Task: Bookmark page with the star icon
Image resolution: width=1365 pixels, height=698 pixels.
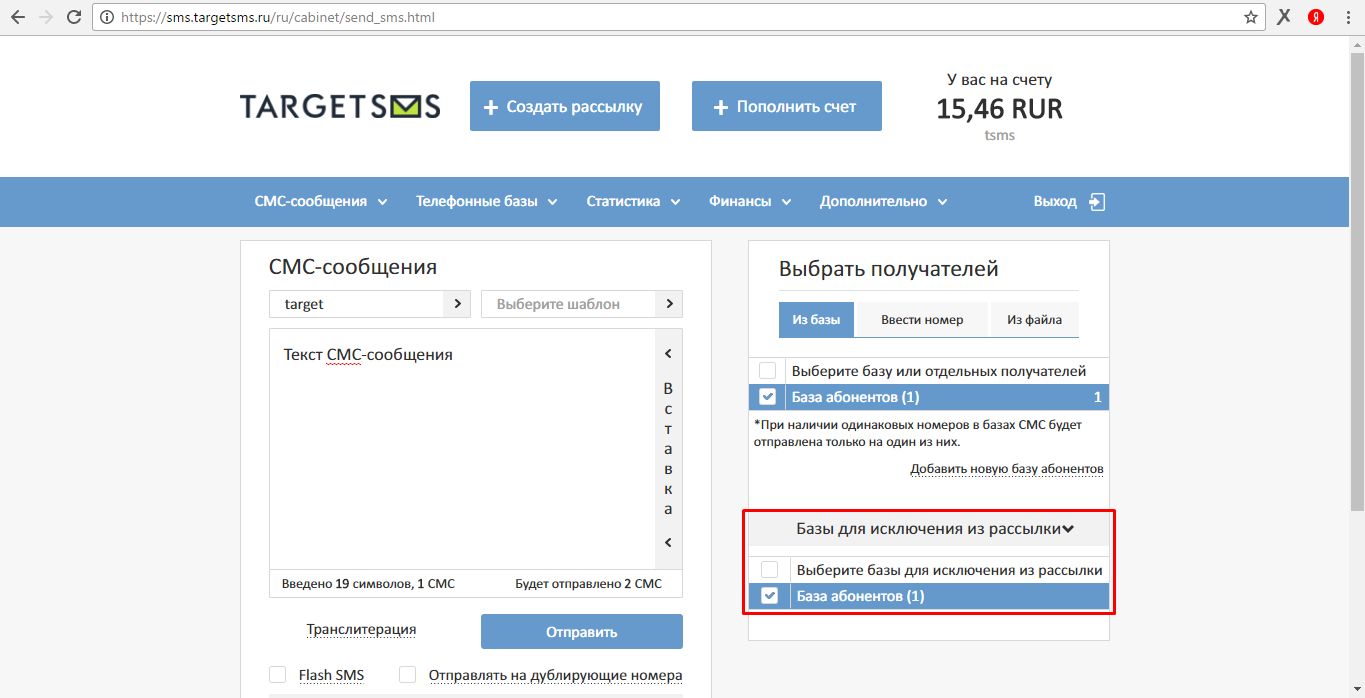Action: pyautogui.click(x=1250, y=17)
